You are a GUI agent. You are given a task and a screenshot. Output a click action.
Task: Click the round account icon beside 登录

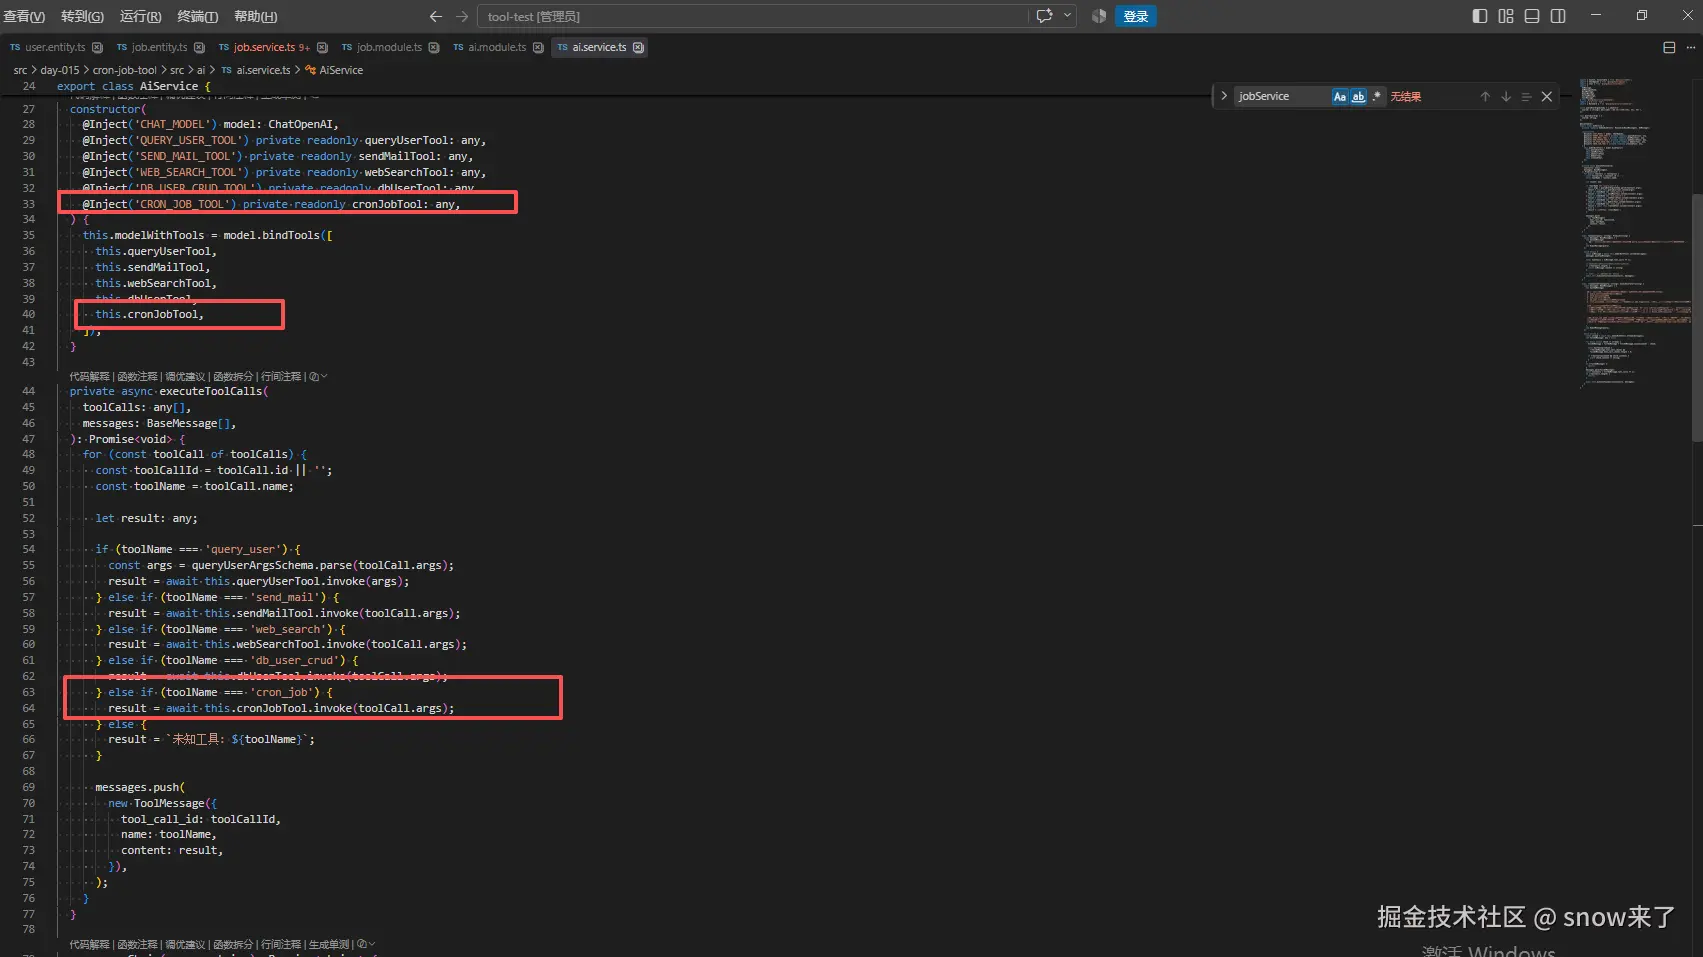click(x=1099, y=16)
